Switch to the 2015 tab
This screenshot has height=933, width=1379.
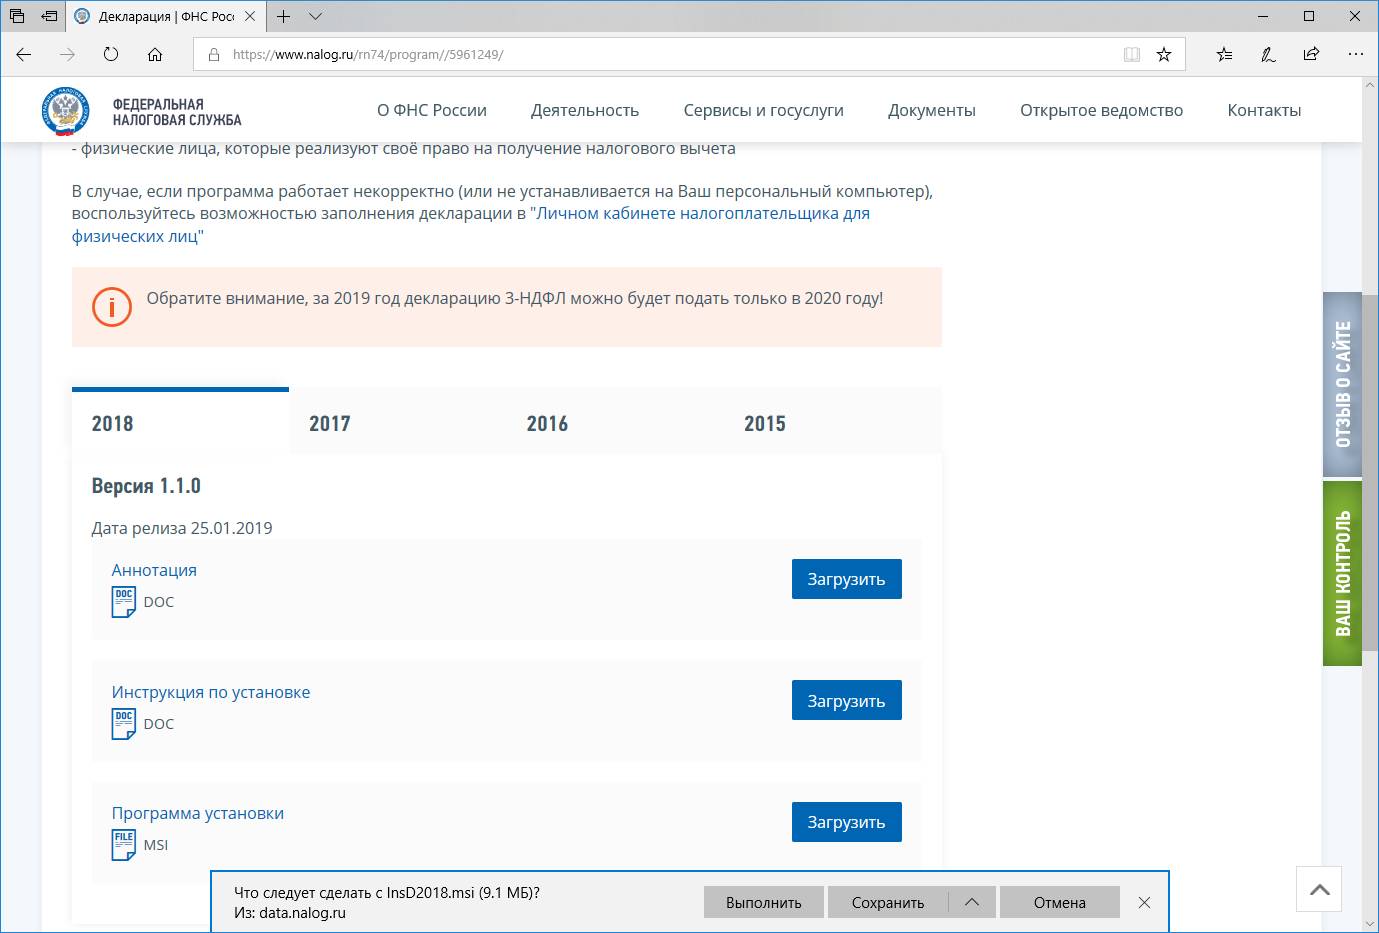coord(833,422)
